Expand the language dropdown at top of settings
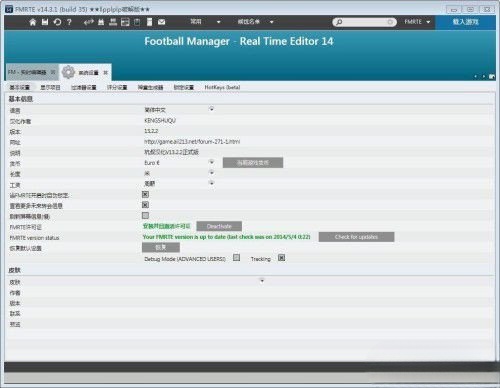 click(x=211, y=109)
